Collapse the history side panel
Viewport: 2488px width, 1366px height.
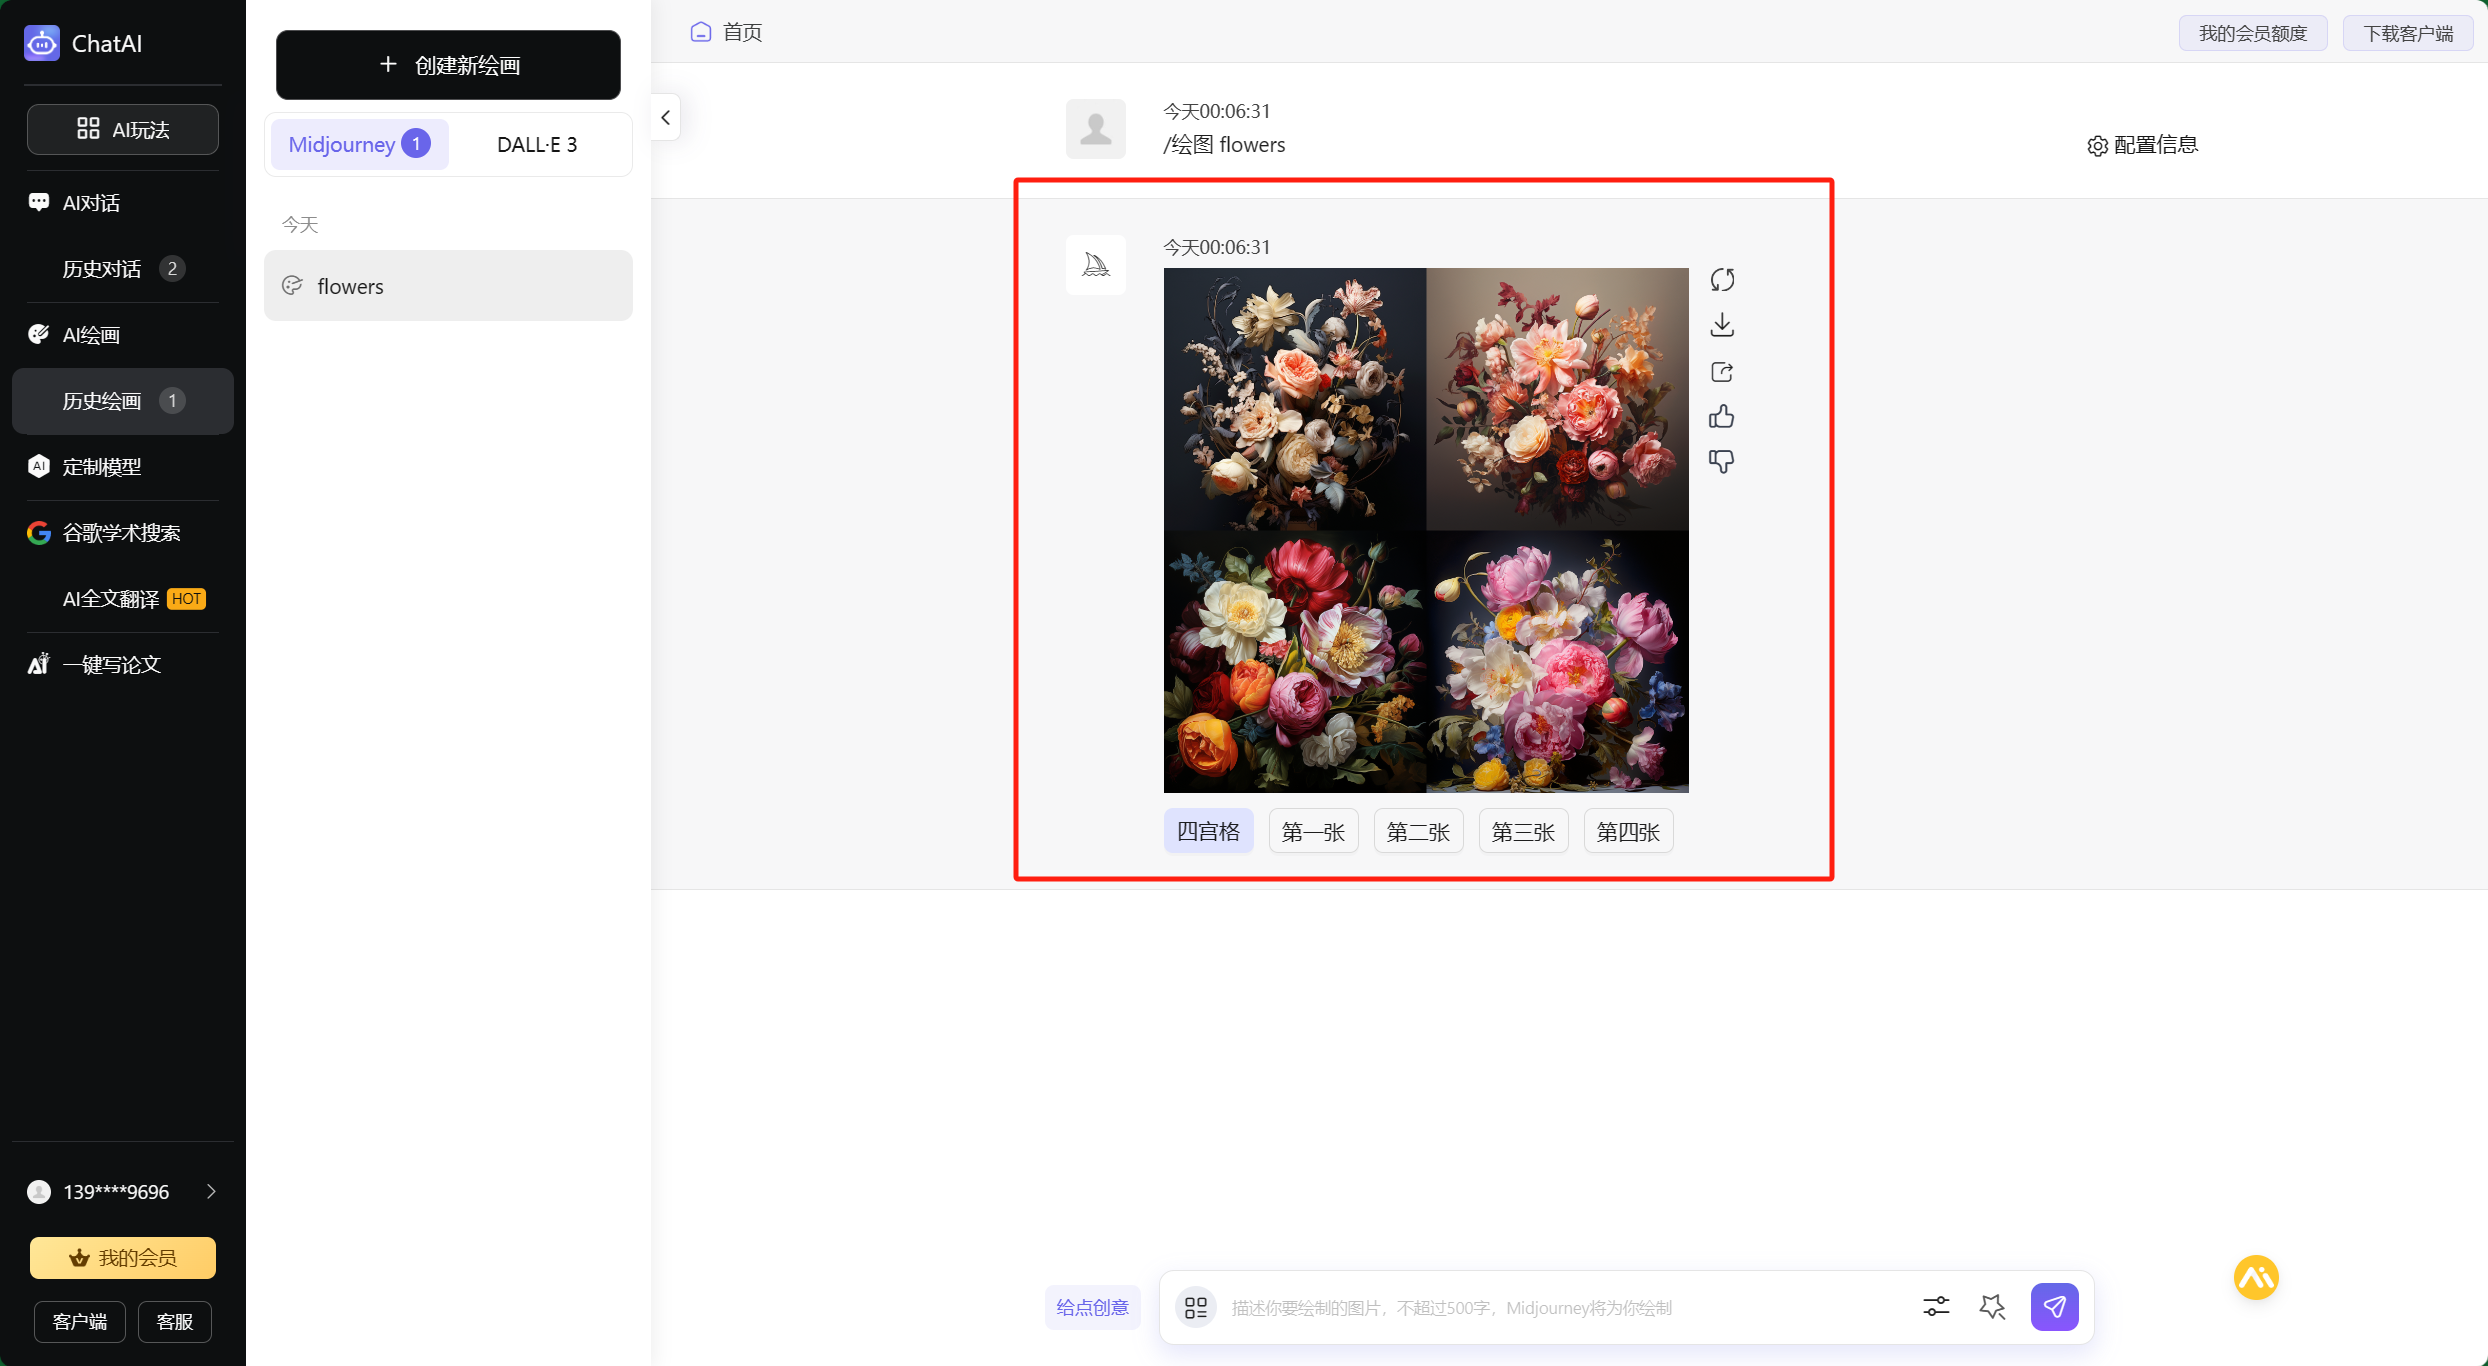666,118
